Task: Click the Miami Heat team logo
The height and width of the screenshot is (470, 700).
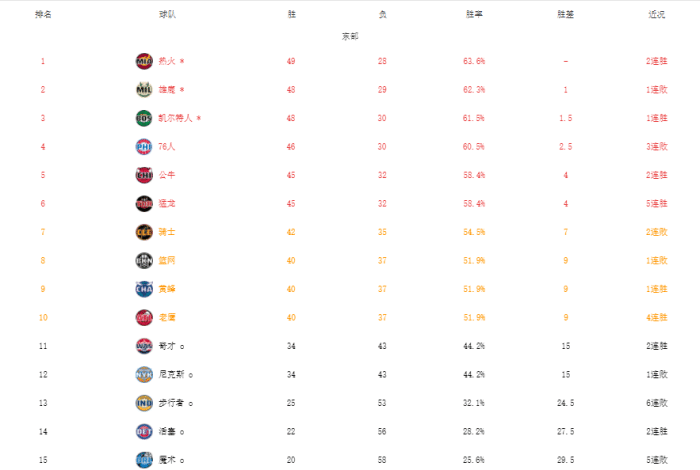Action: coord(144,61)
